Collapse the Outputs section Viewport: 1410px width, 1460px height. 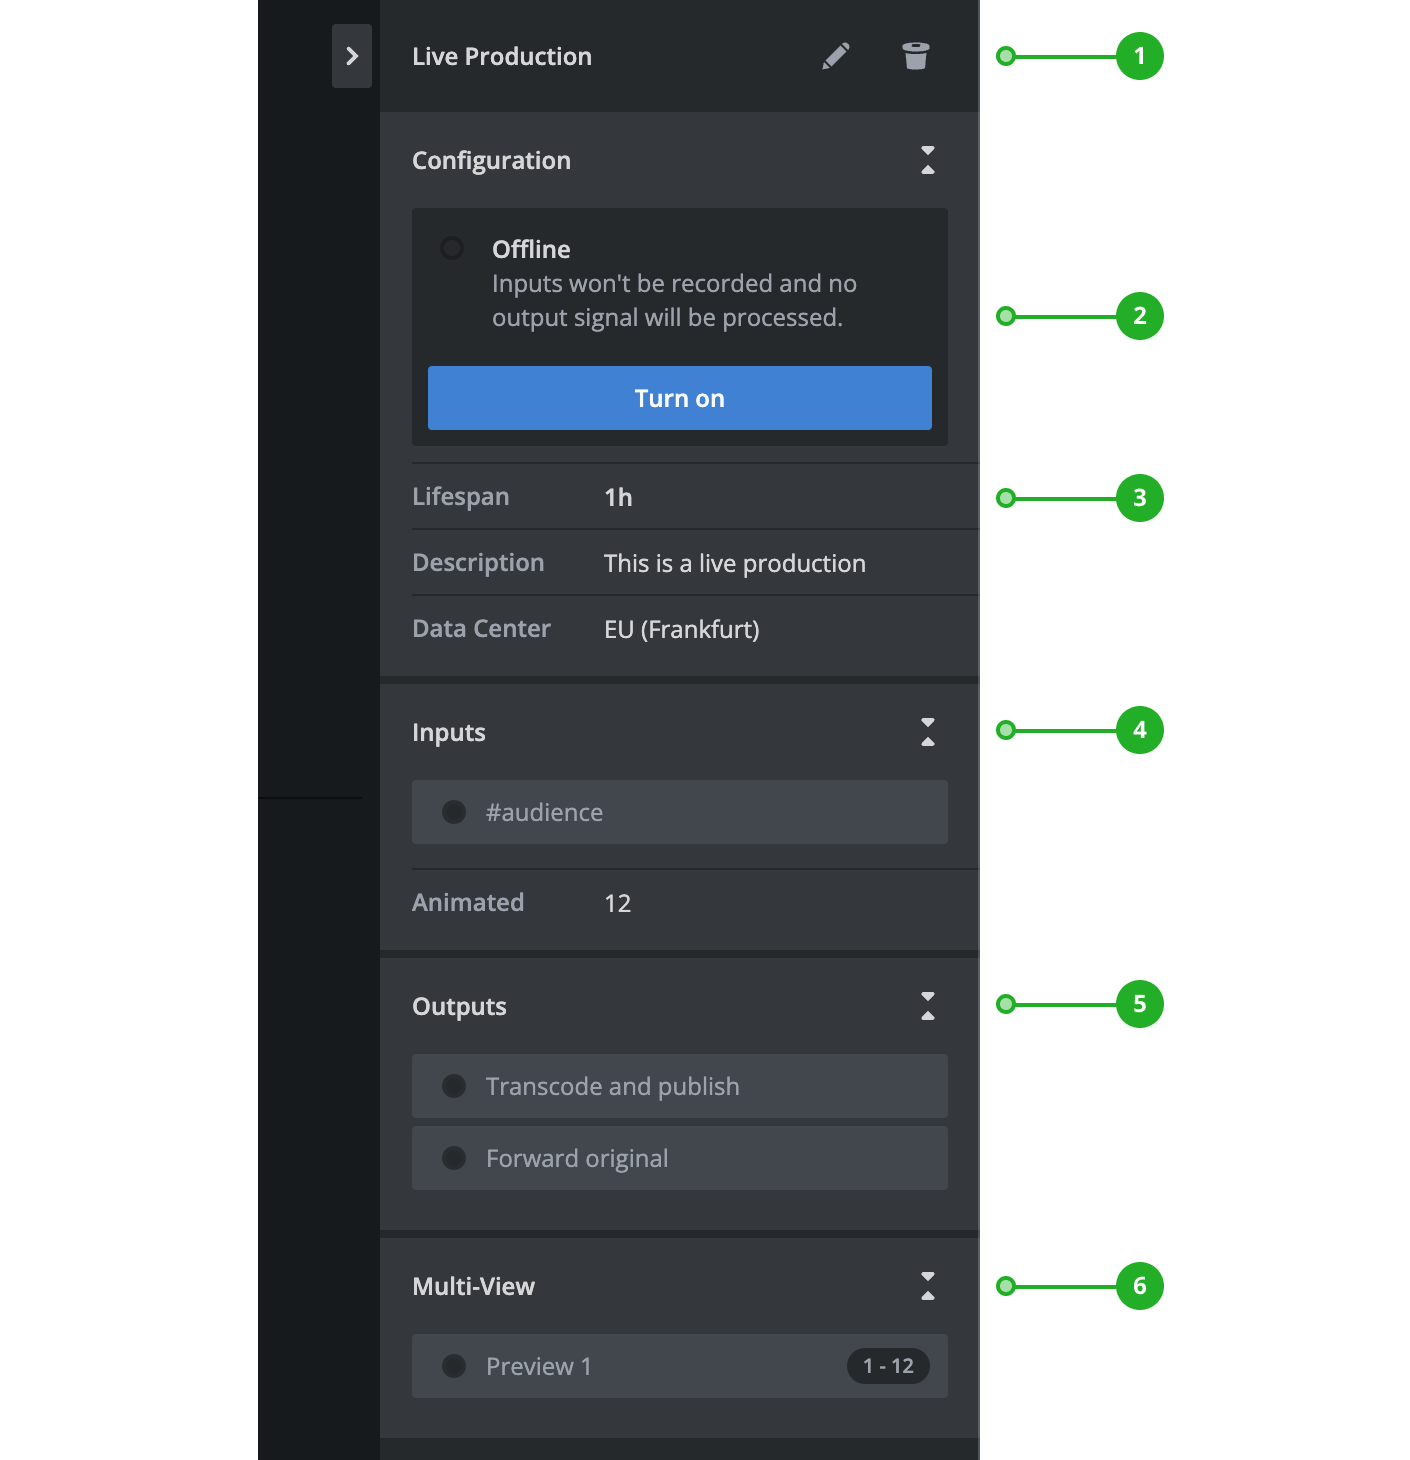(x=927, y=1006)
